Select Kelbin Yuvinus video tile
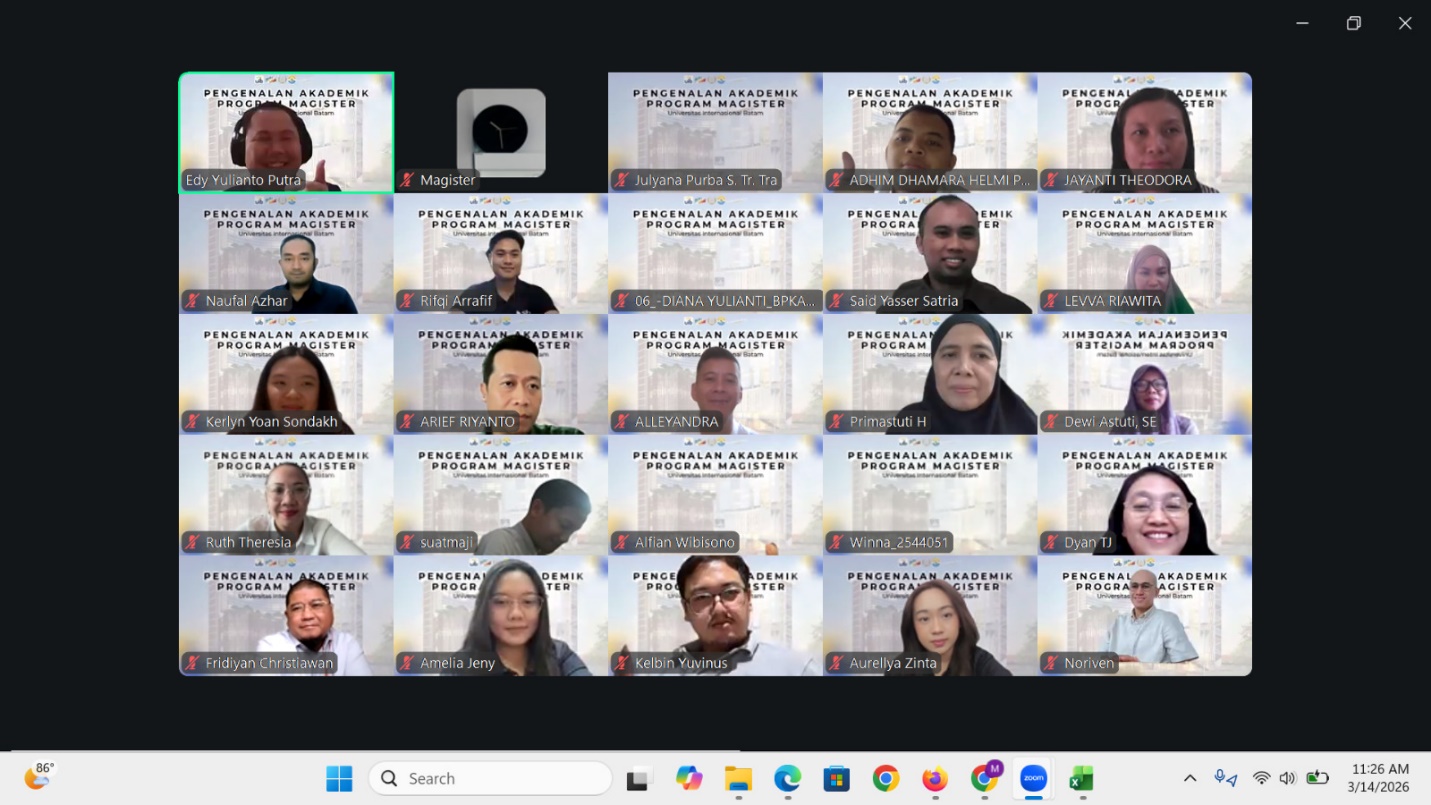 [x=715, y=610]
